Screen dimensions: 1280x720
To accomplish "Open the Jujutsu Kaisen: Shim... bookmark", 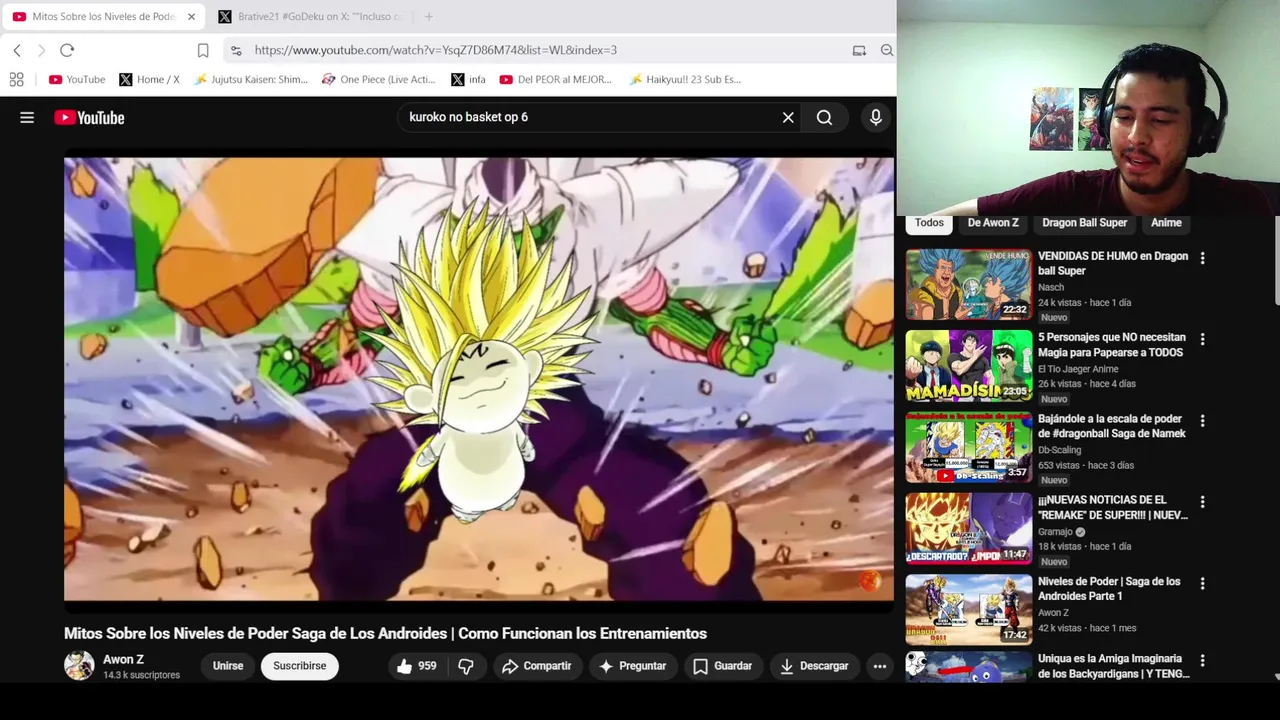I will click(x=251, y=79).
